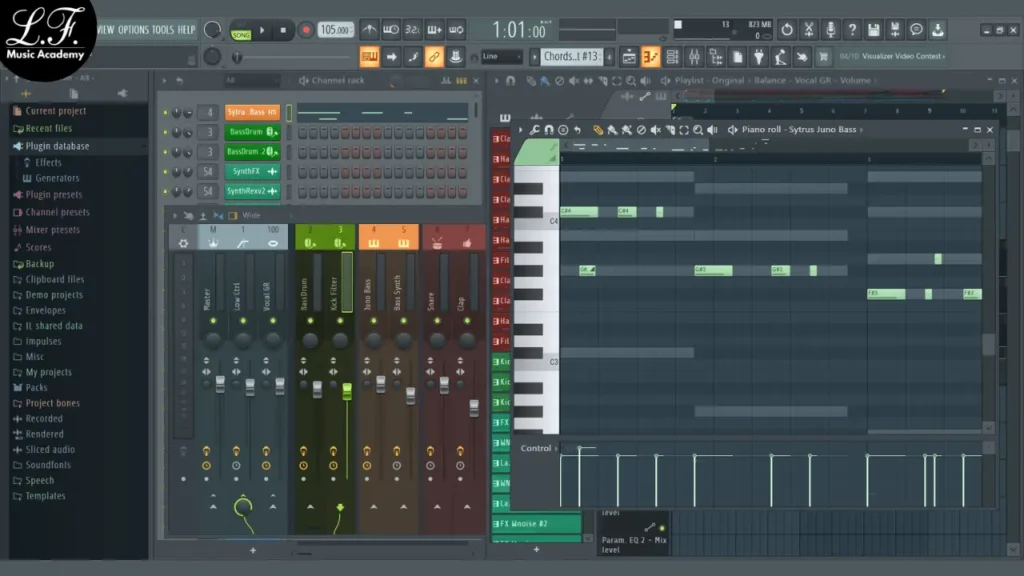This screenshot has width=1024, height=576.
Task: Click the stop button in transport
Action: tap(283, 31)
